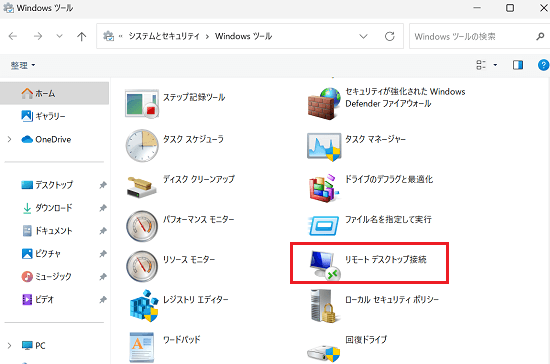Expand the OneDrive tree node

tap(9, 139)
